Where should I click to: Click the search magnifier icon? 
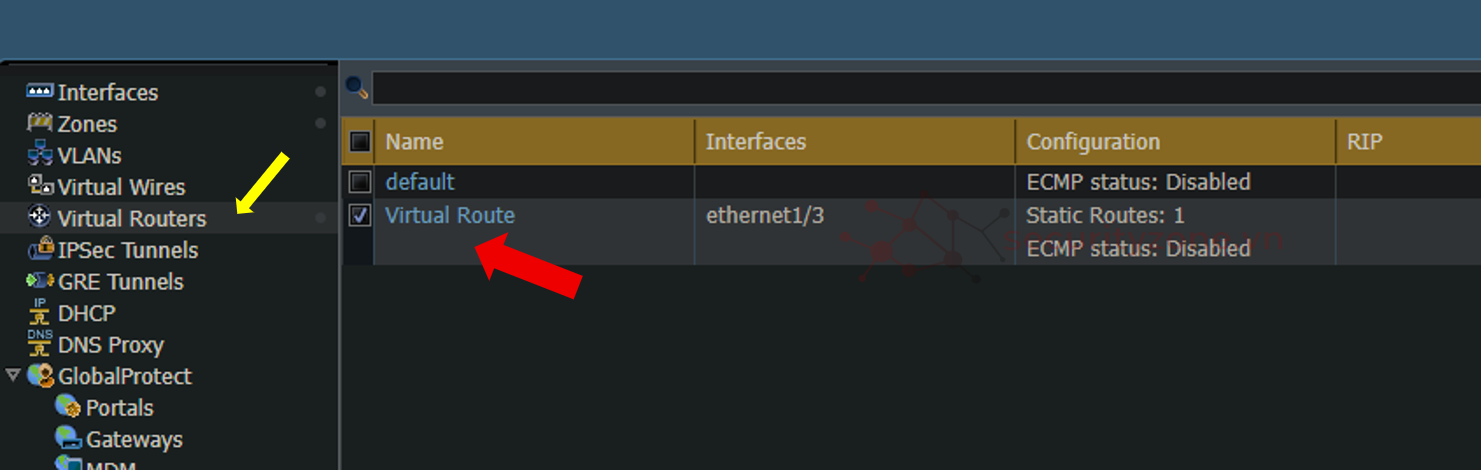tap(356, 87)
